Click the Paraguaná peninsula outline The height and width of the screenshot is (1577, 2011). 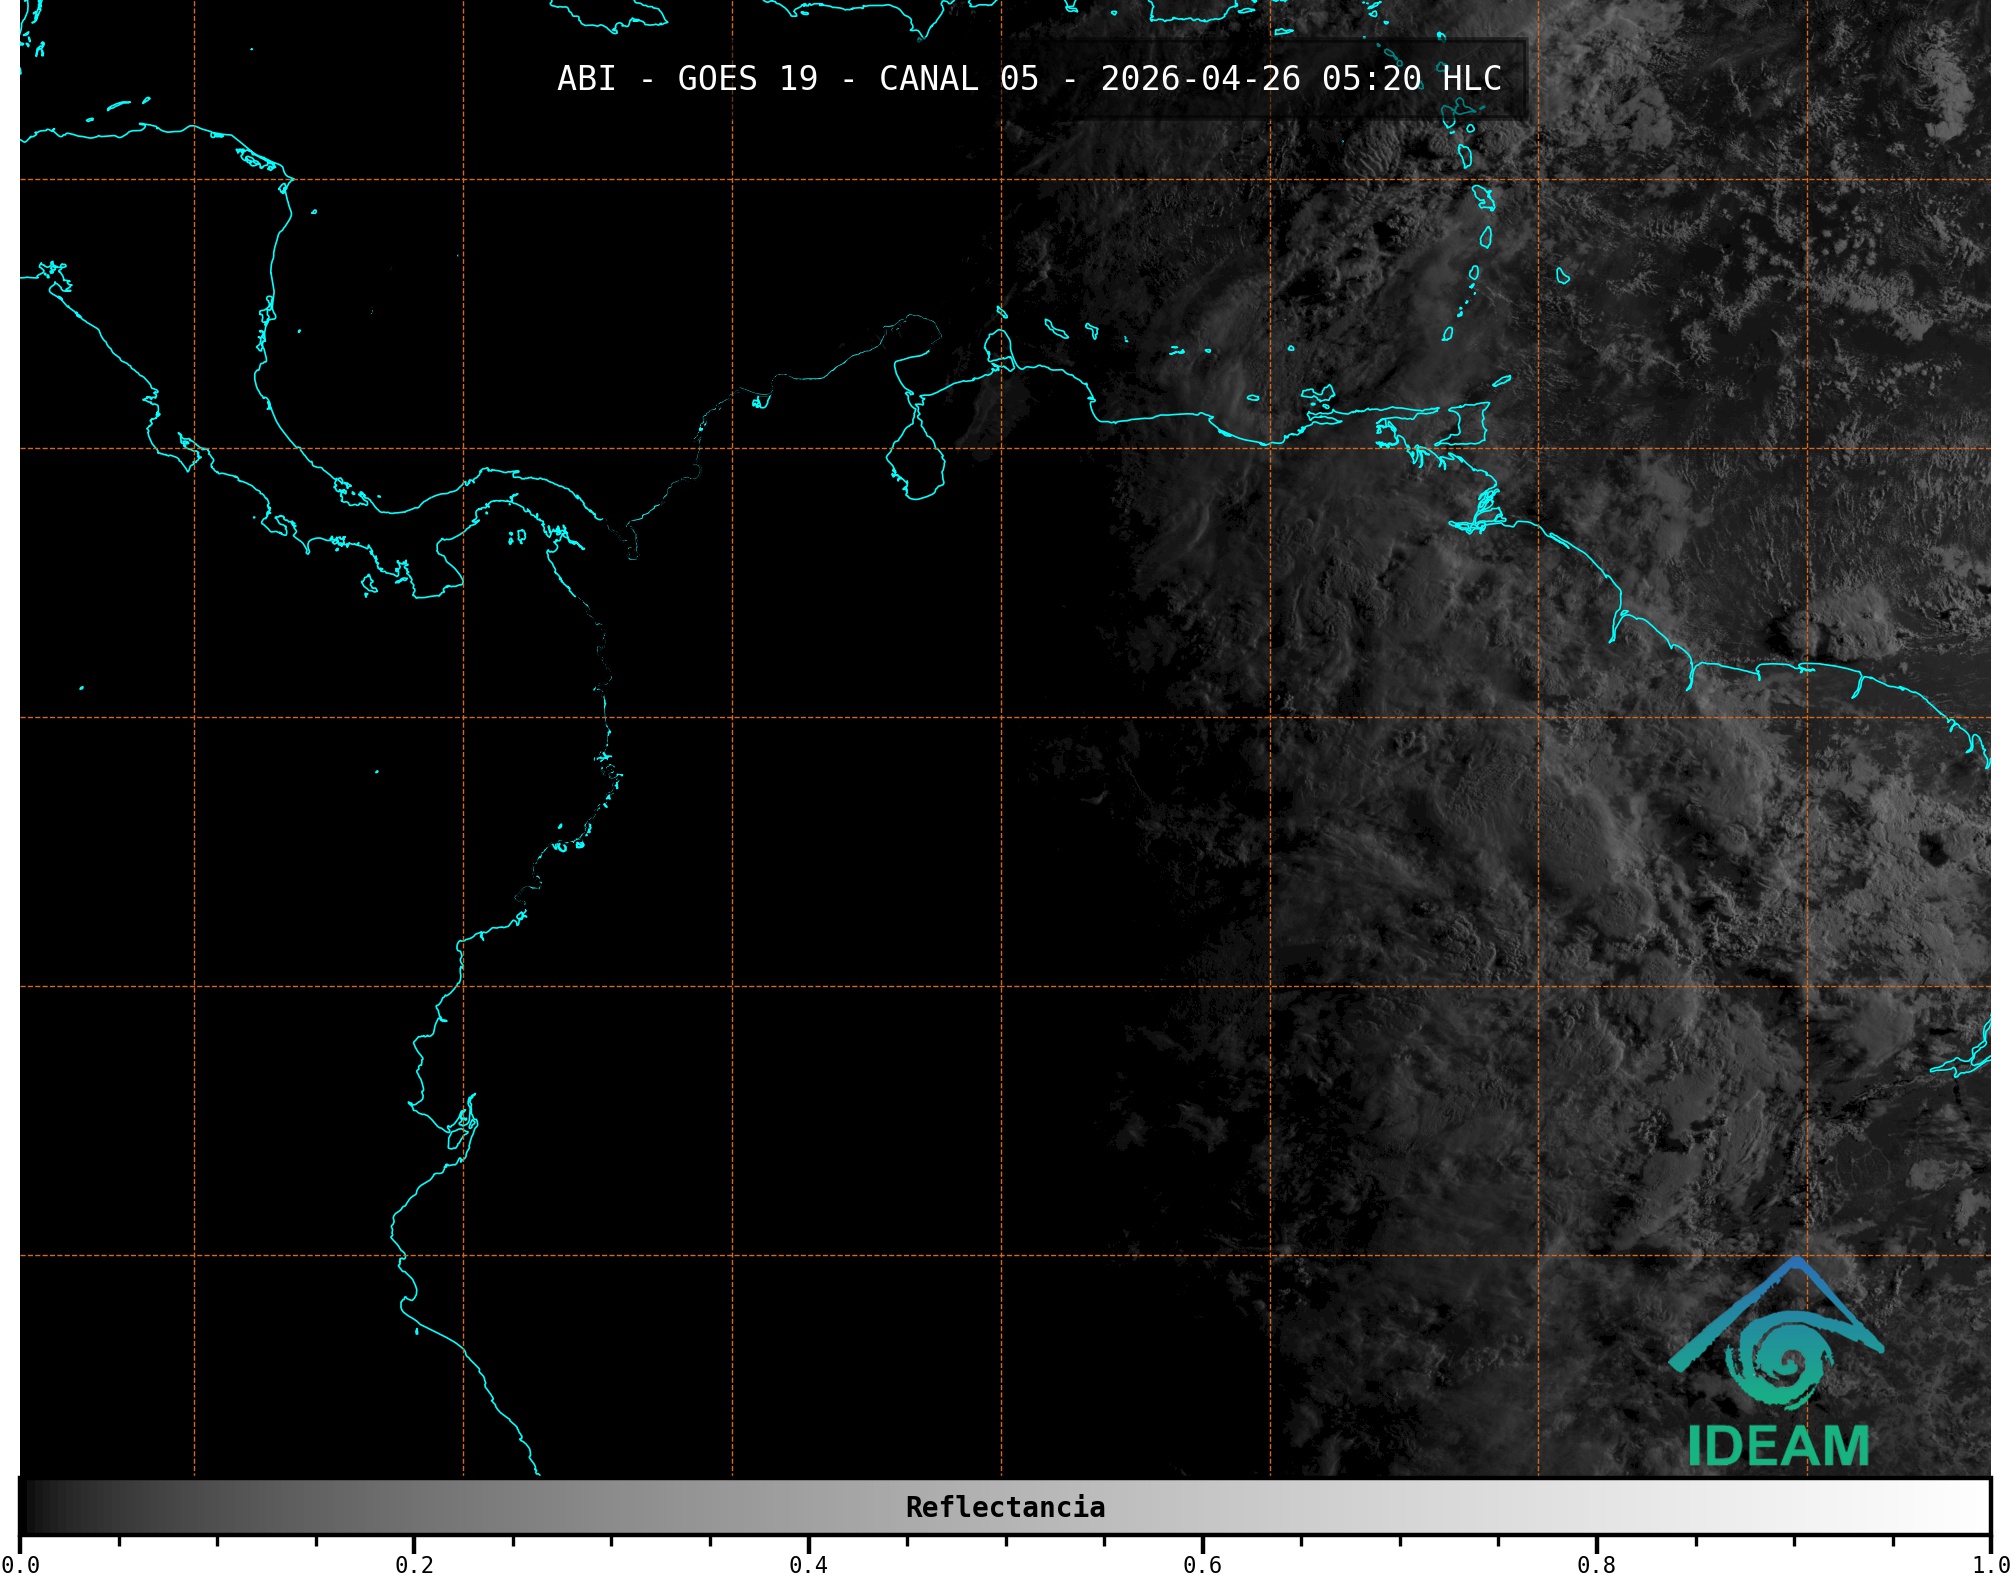998,347
